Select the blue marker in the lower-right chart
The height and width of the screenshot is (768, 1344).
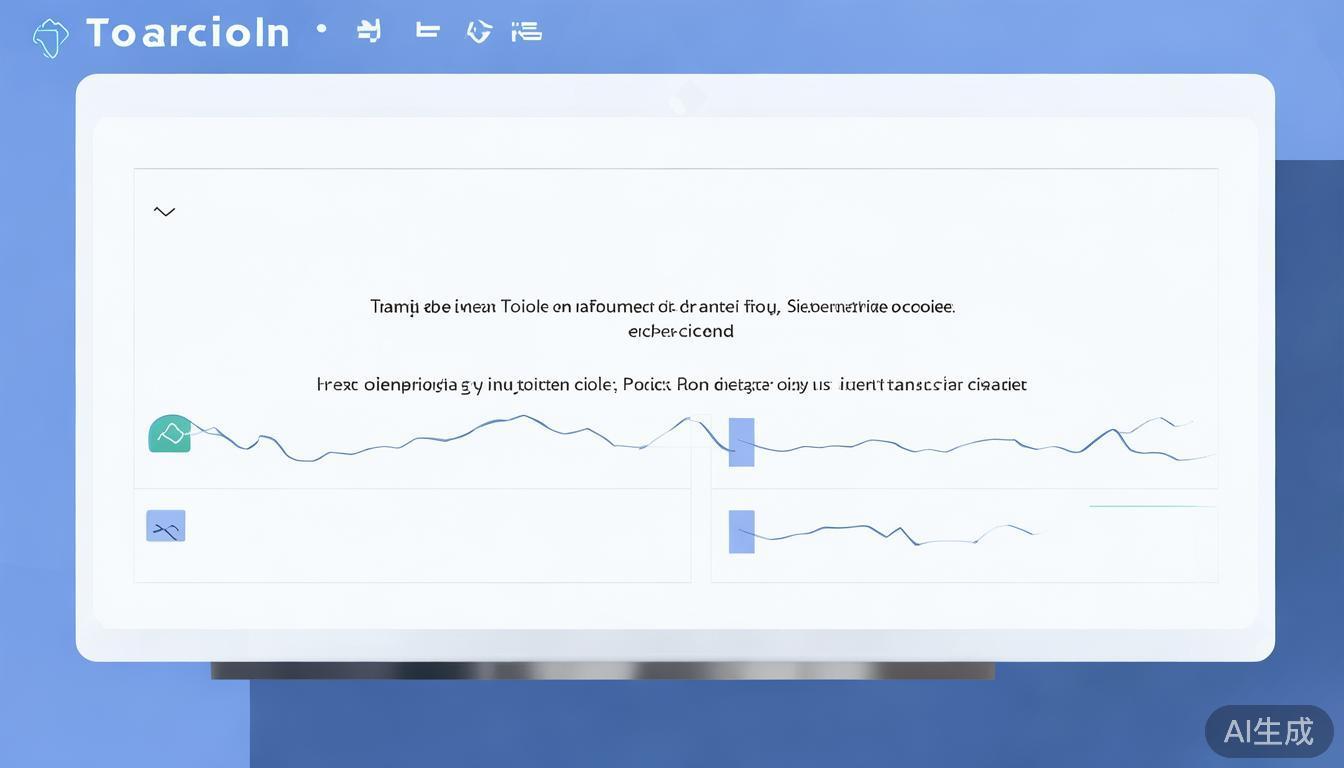741,532
